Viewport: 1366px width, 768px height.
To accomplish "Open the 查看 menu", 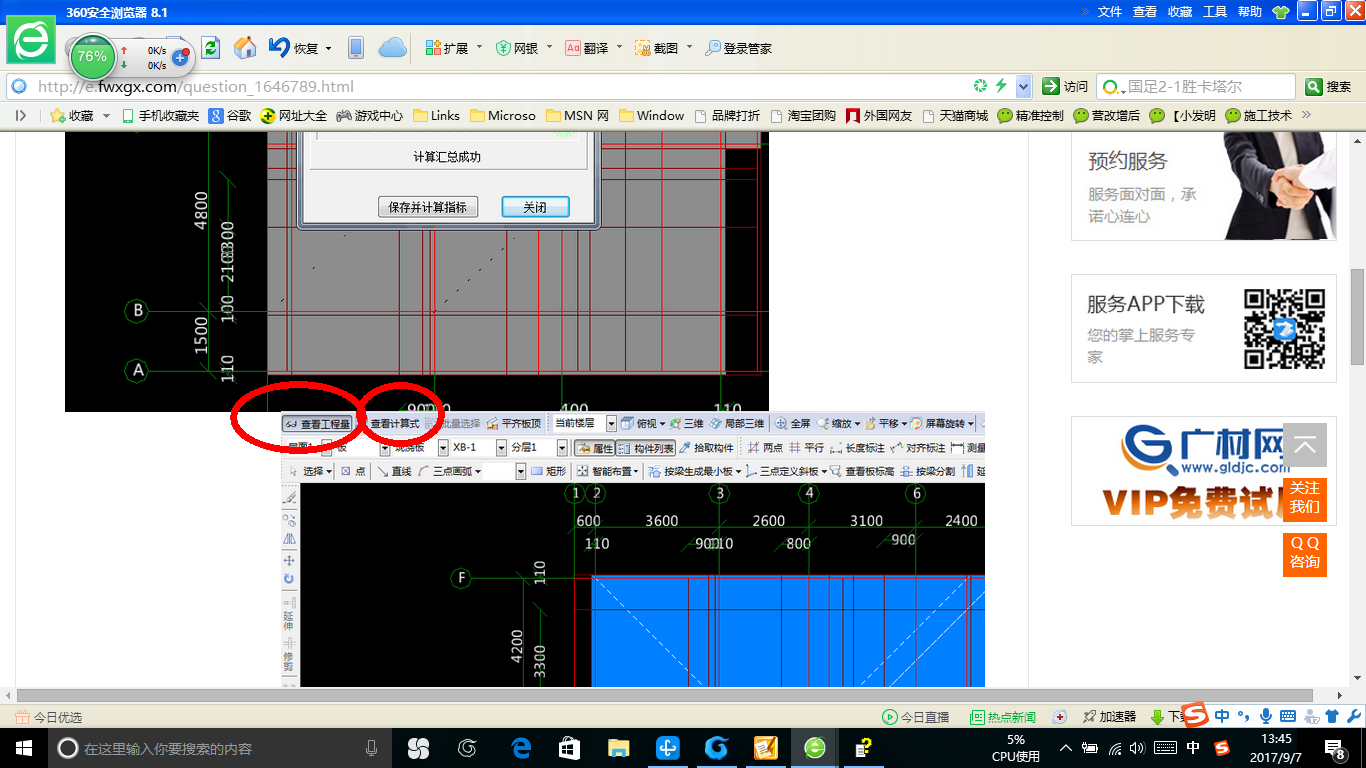I will [x=1145, y=12].
